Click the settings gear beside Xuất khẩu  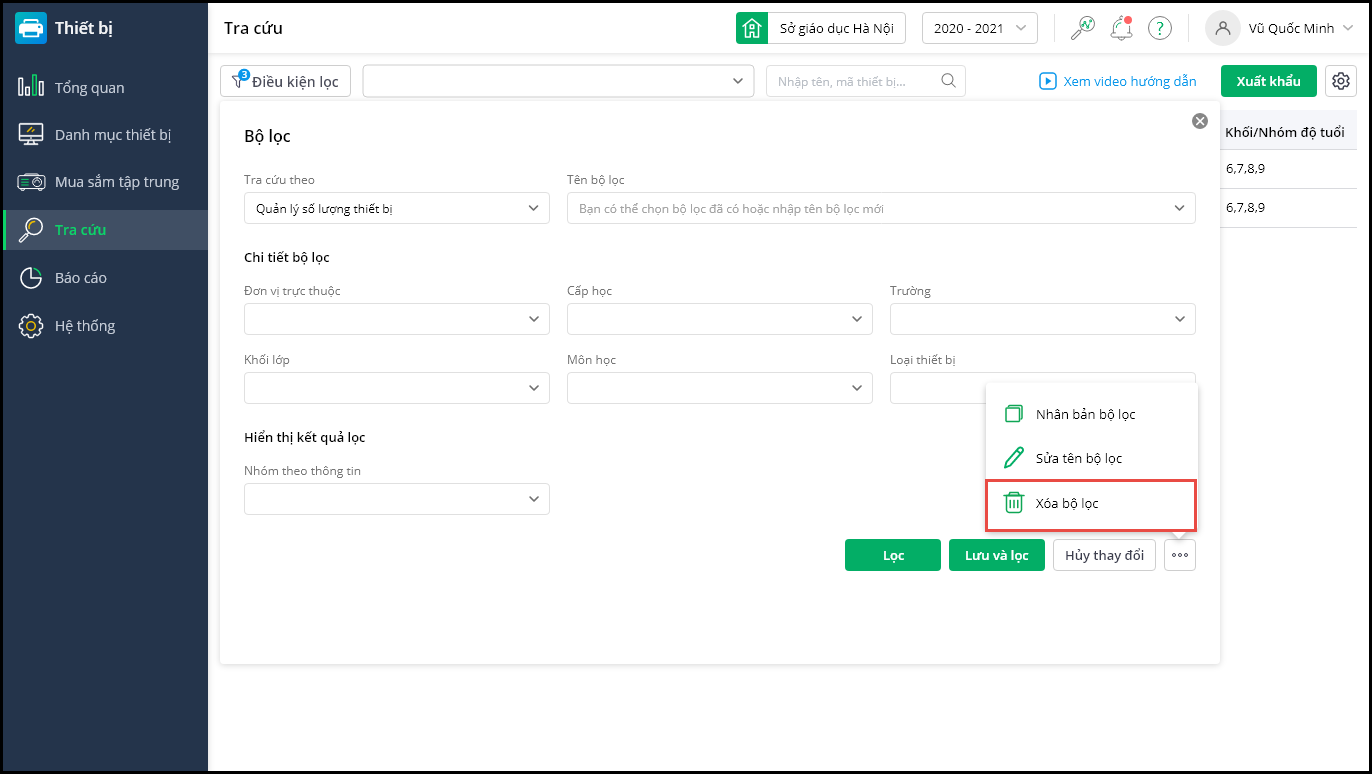click(x=1340, y=81)
